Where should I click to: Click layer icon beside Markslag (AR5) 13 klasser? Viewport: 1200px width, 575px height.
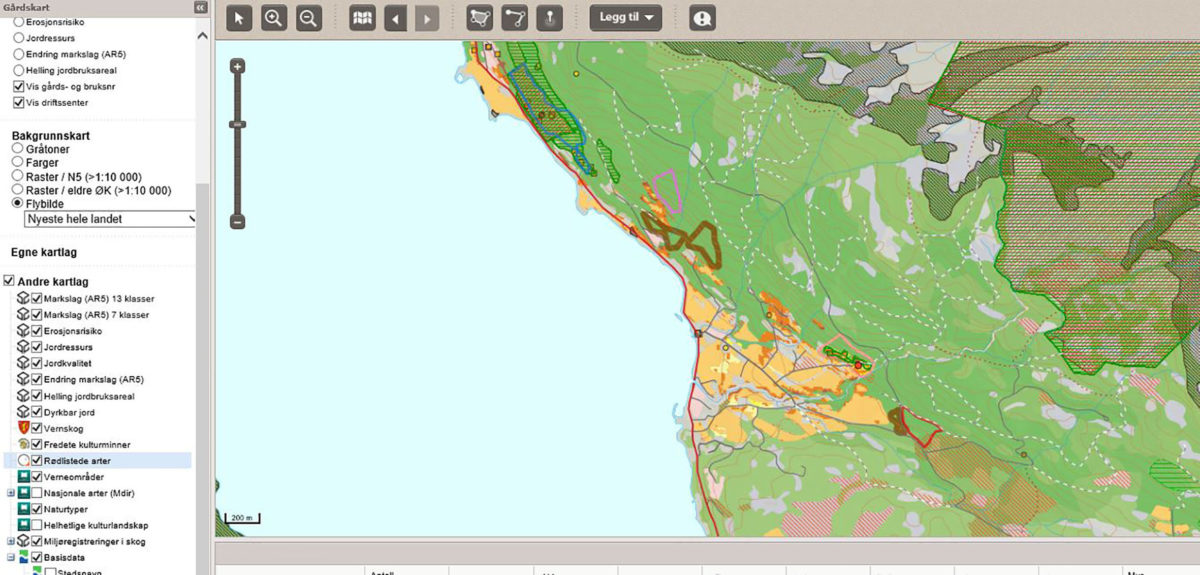click(22, 299)
